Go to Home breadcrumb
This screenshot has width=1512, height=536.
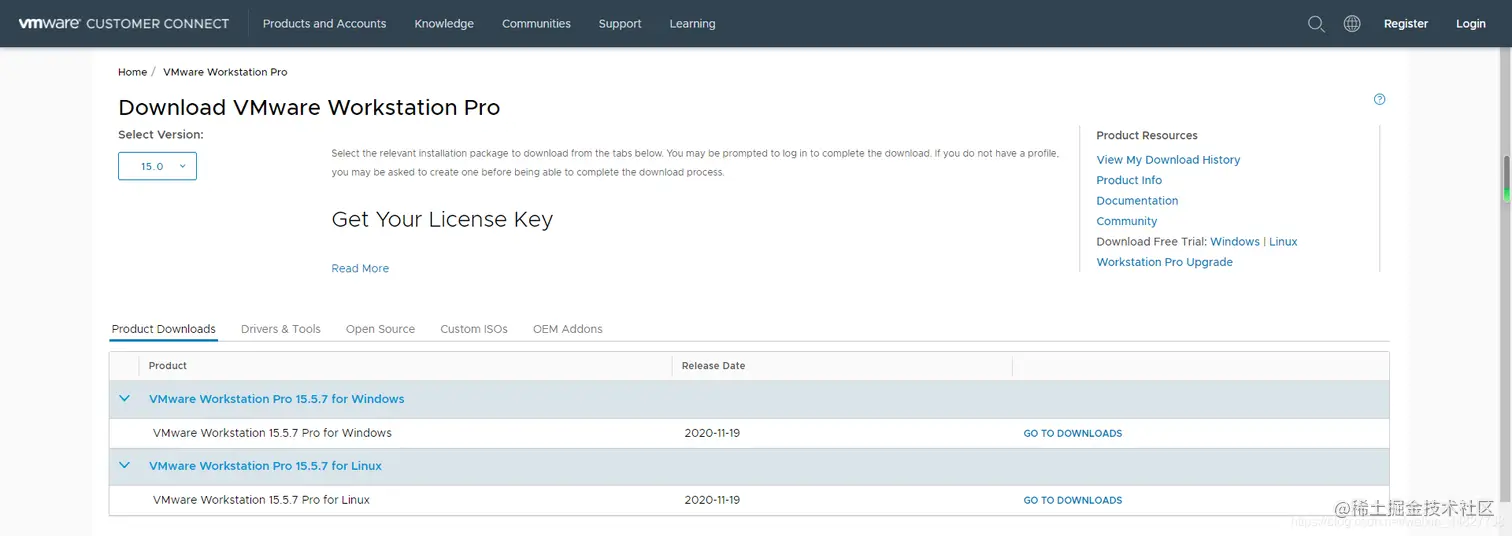[x=132, y=72]
